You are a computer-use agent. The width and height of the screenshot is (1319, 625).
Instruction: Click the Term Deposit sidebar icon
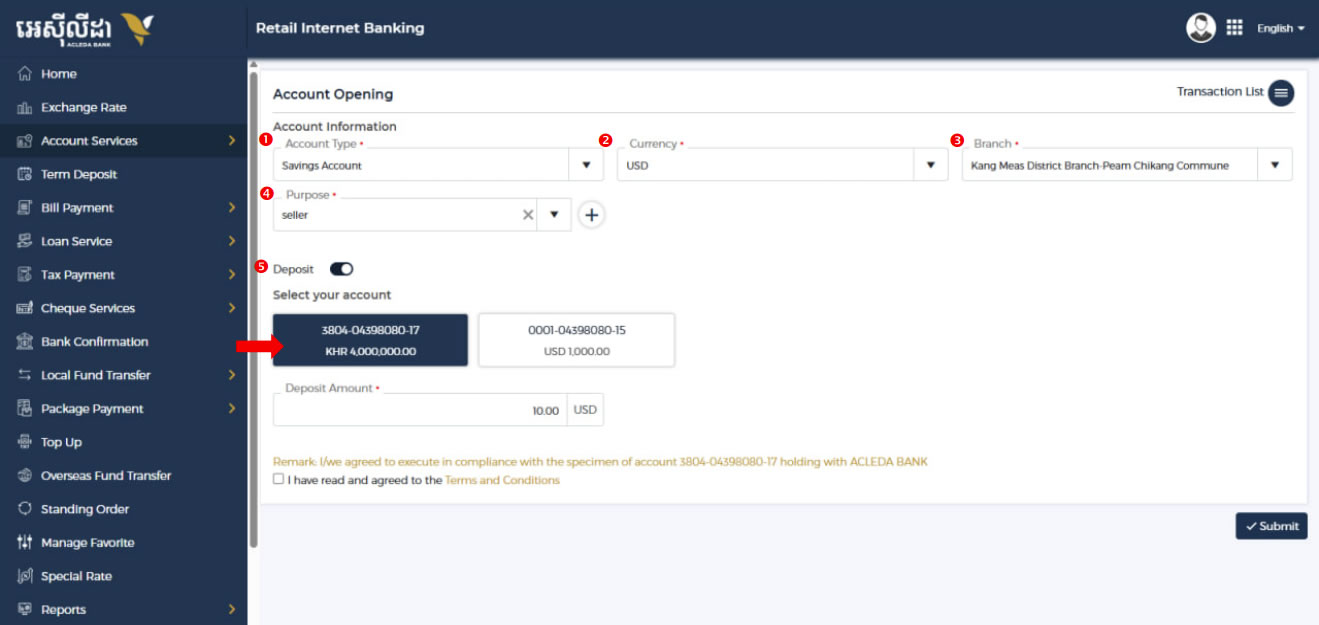[x=25, y=175]
